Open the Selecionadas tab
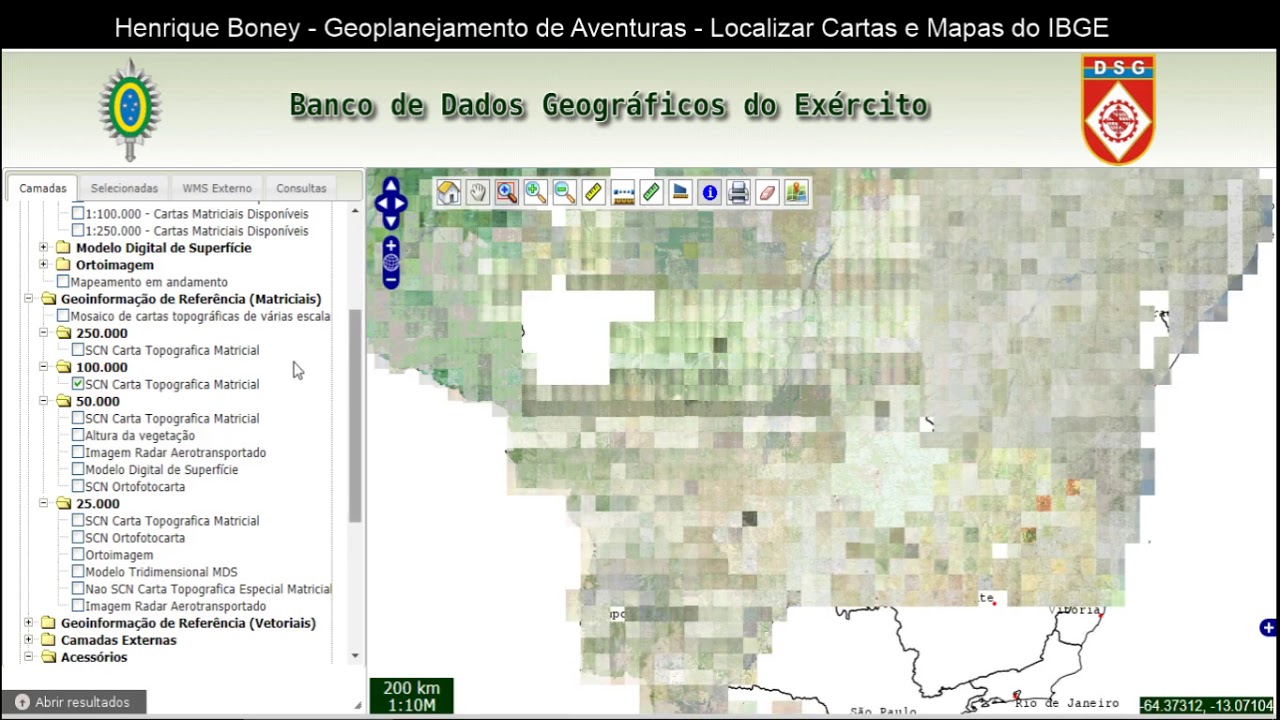The height and width of the screenshot is (720, 1280). pos(124,188)
